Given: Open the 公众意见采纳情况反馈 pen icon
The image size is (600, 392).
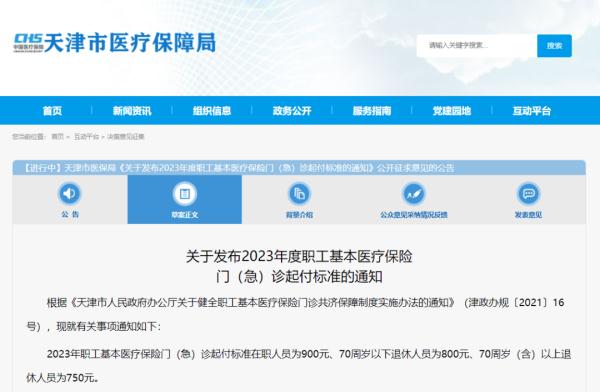Looking at the screenshot, I should [x=414, y=194].
